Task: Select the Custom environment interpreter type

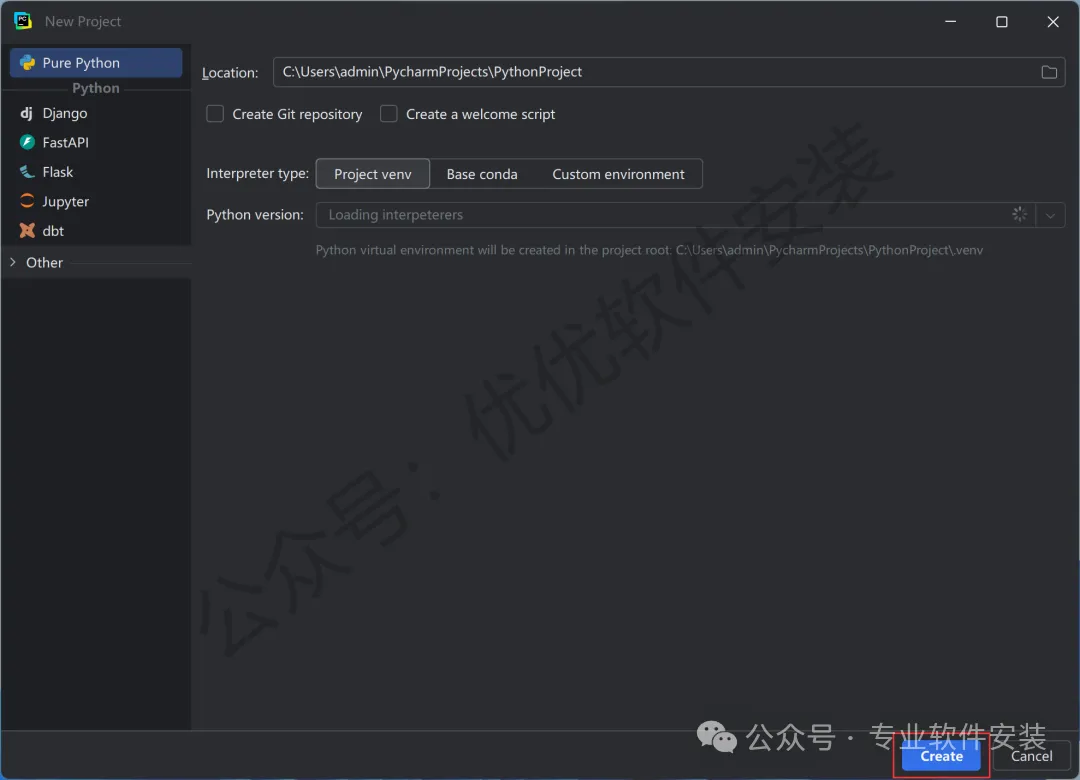Action: coord(618,174)
